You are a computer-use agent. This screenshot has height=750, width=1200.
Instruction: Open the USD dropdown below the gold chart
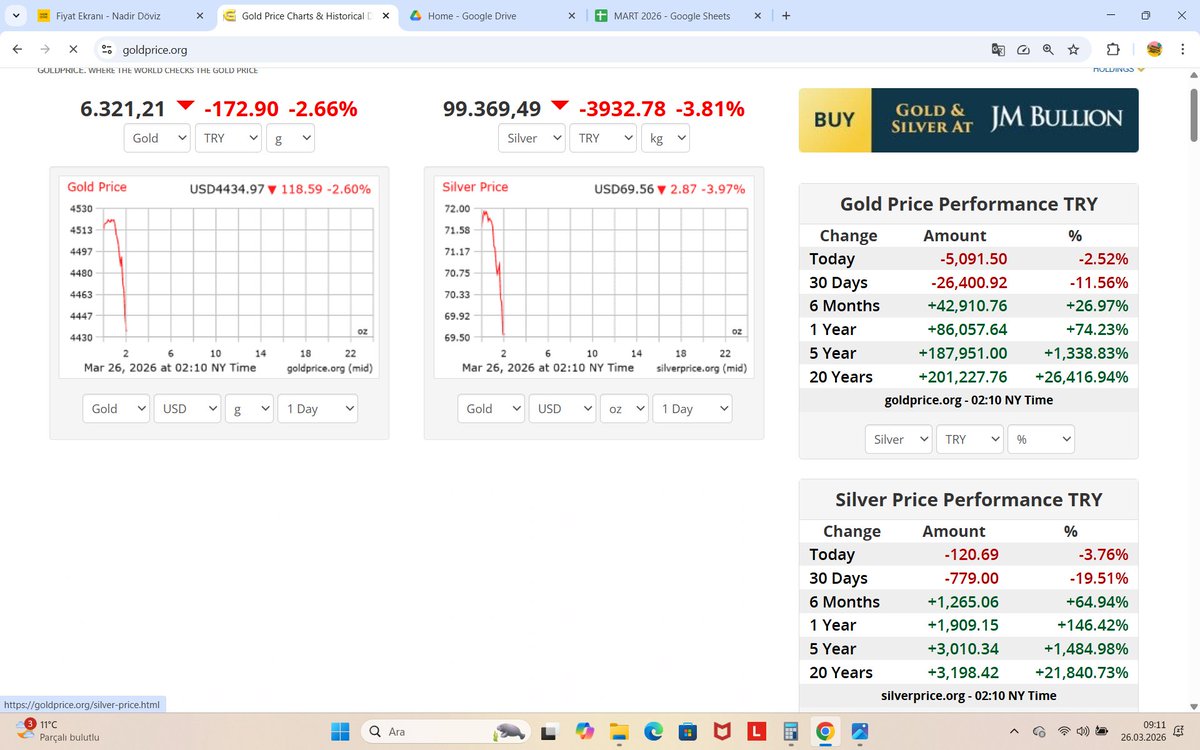[187, 408]
